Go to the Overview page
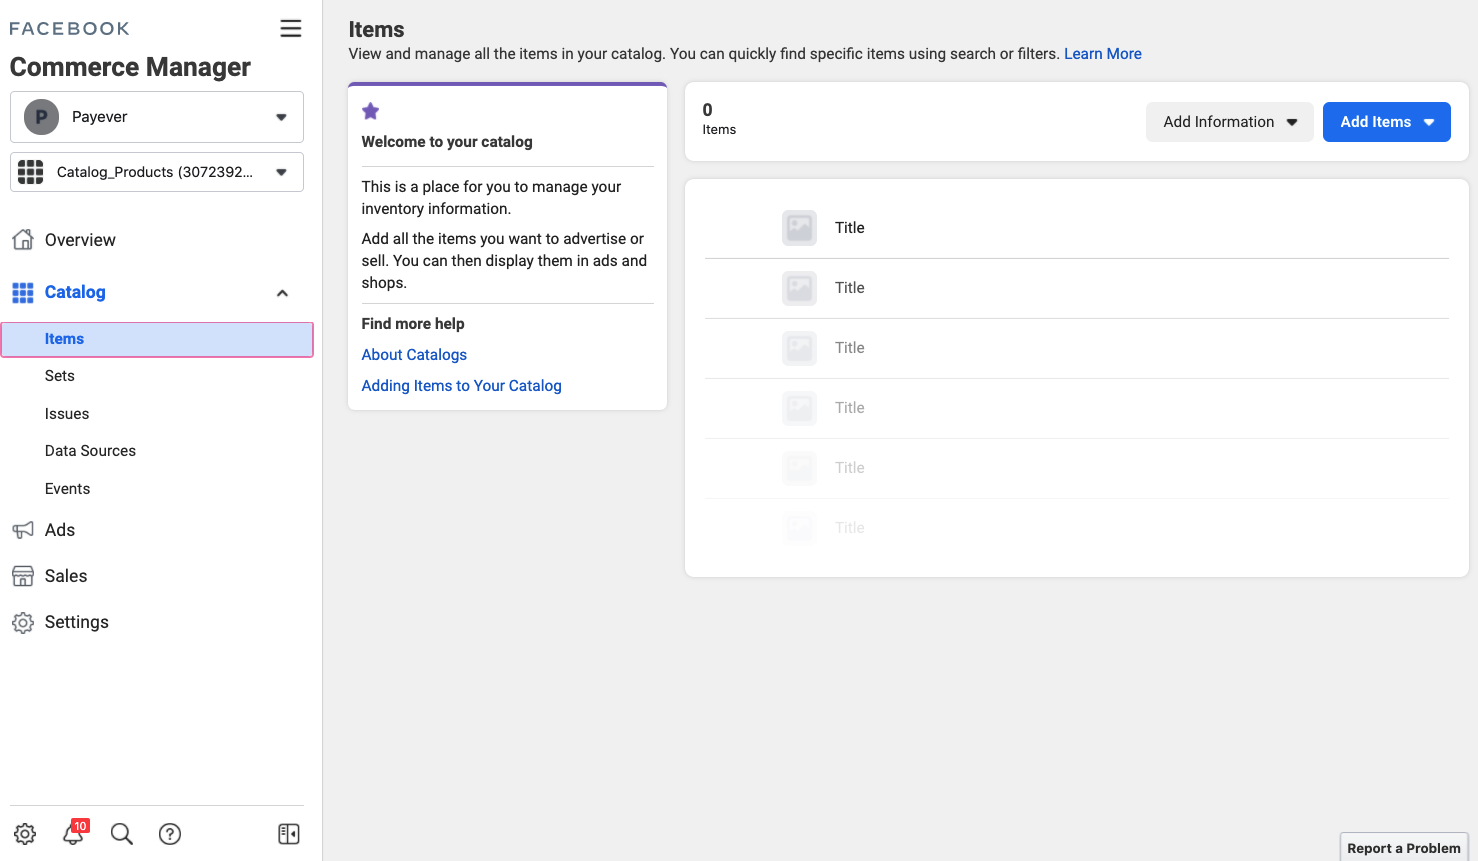Screen dimensions: 1478x861 coord(80,240)
